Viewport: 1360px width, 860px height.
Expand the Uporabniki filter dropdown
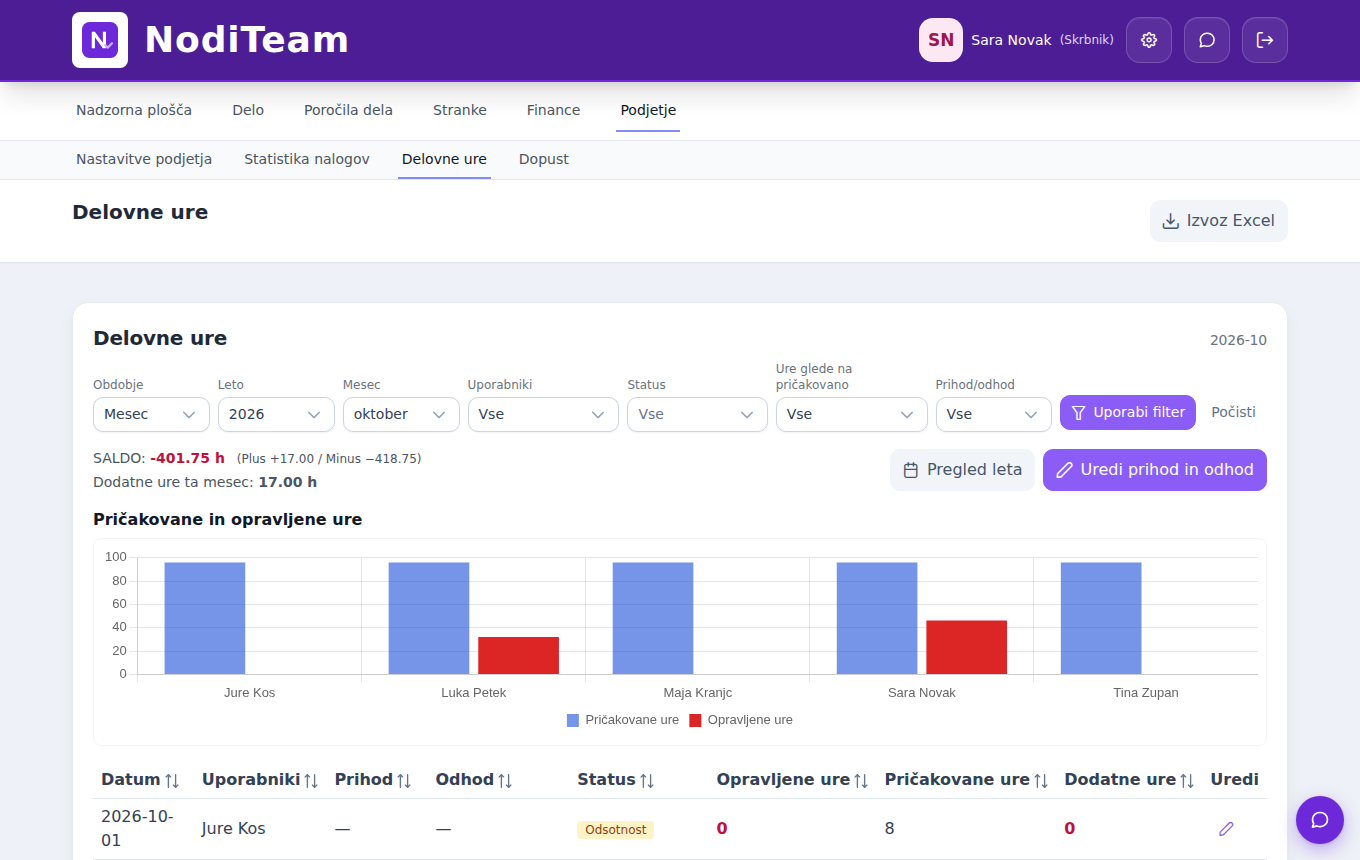click(543, 414)
